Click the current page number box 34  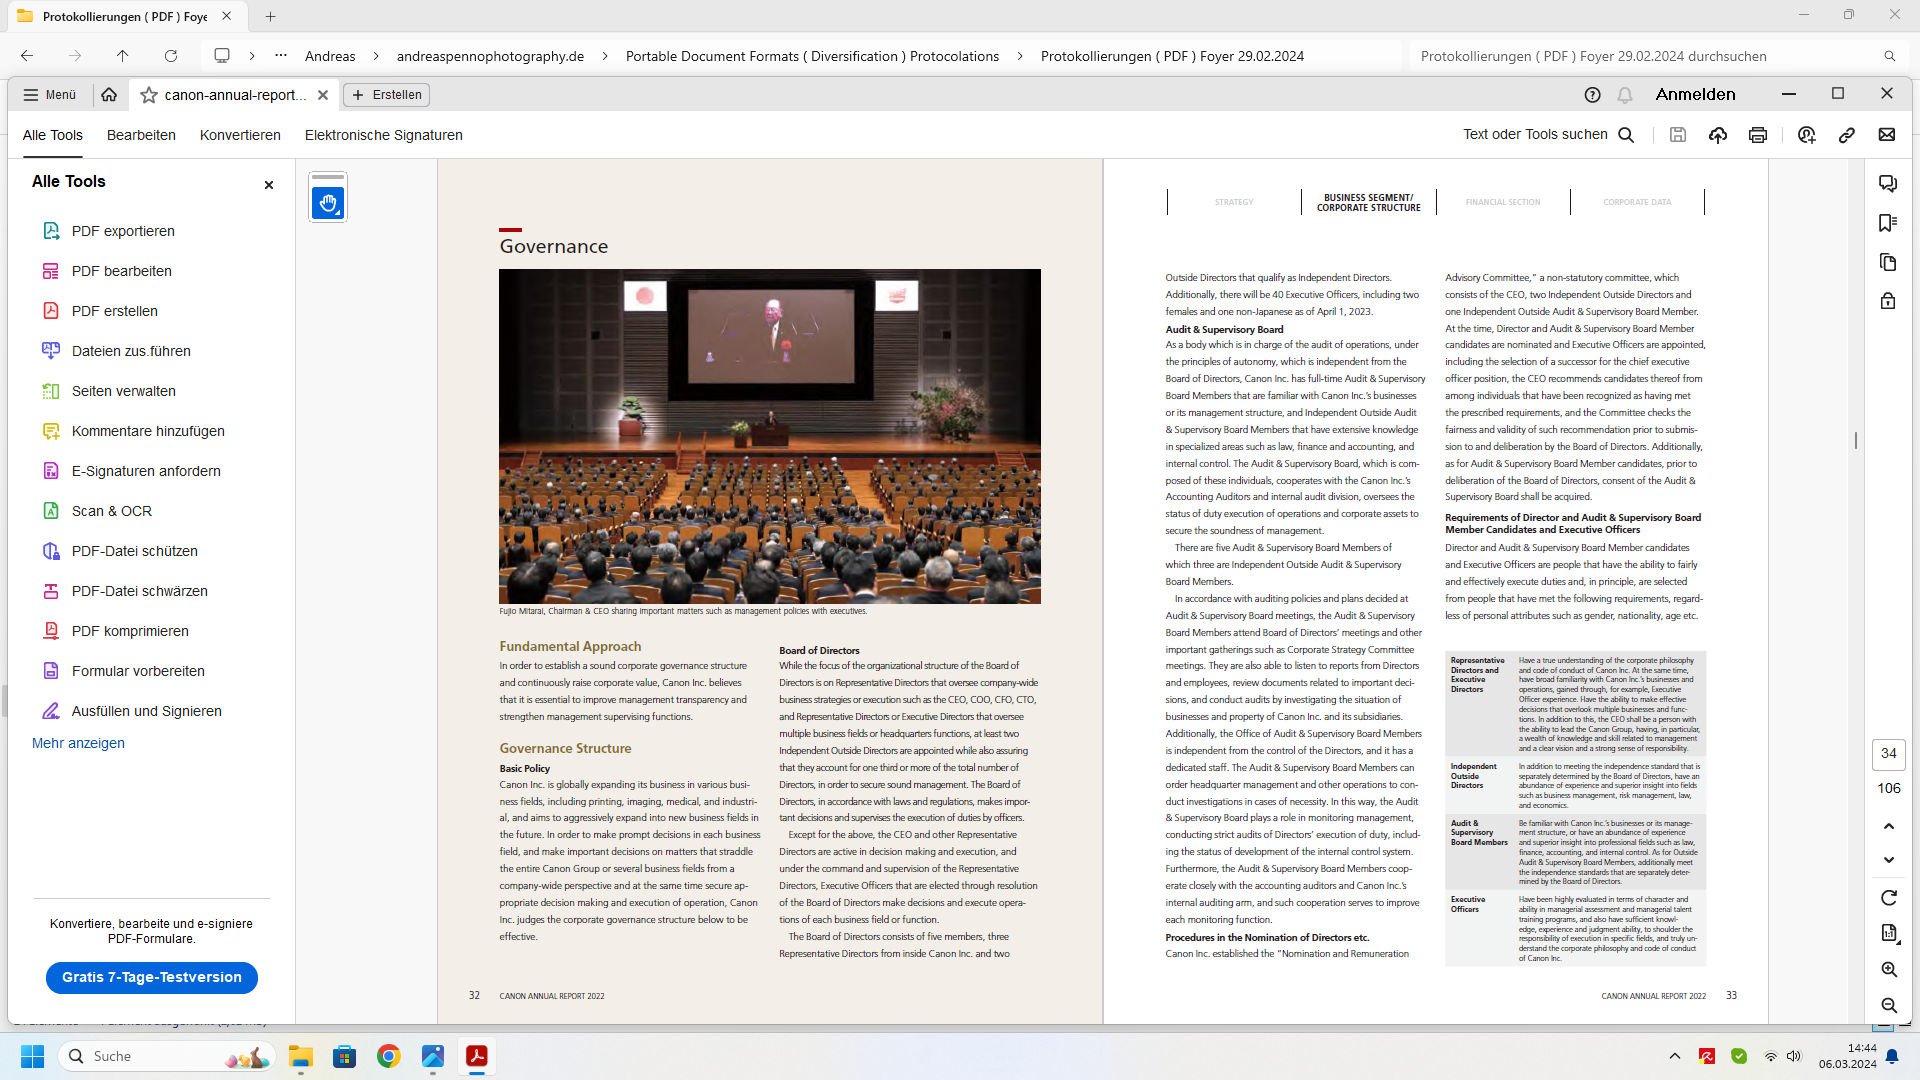click(x=1889, y=754)
